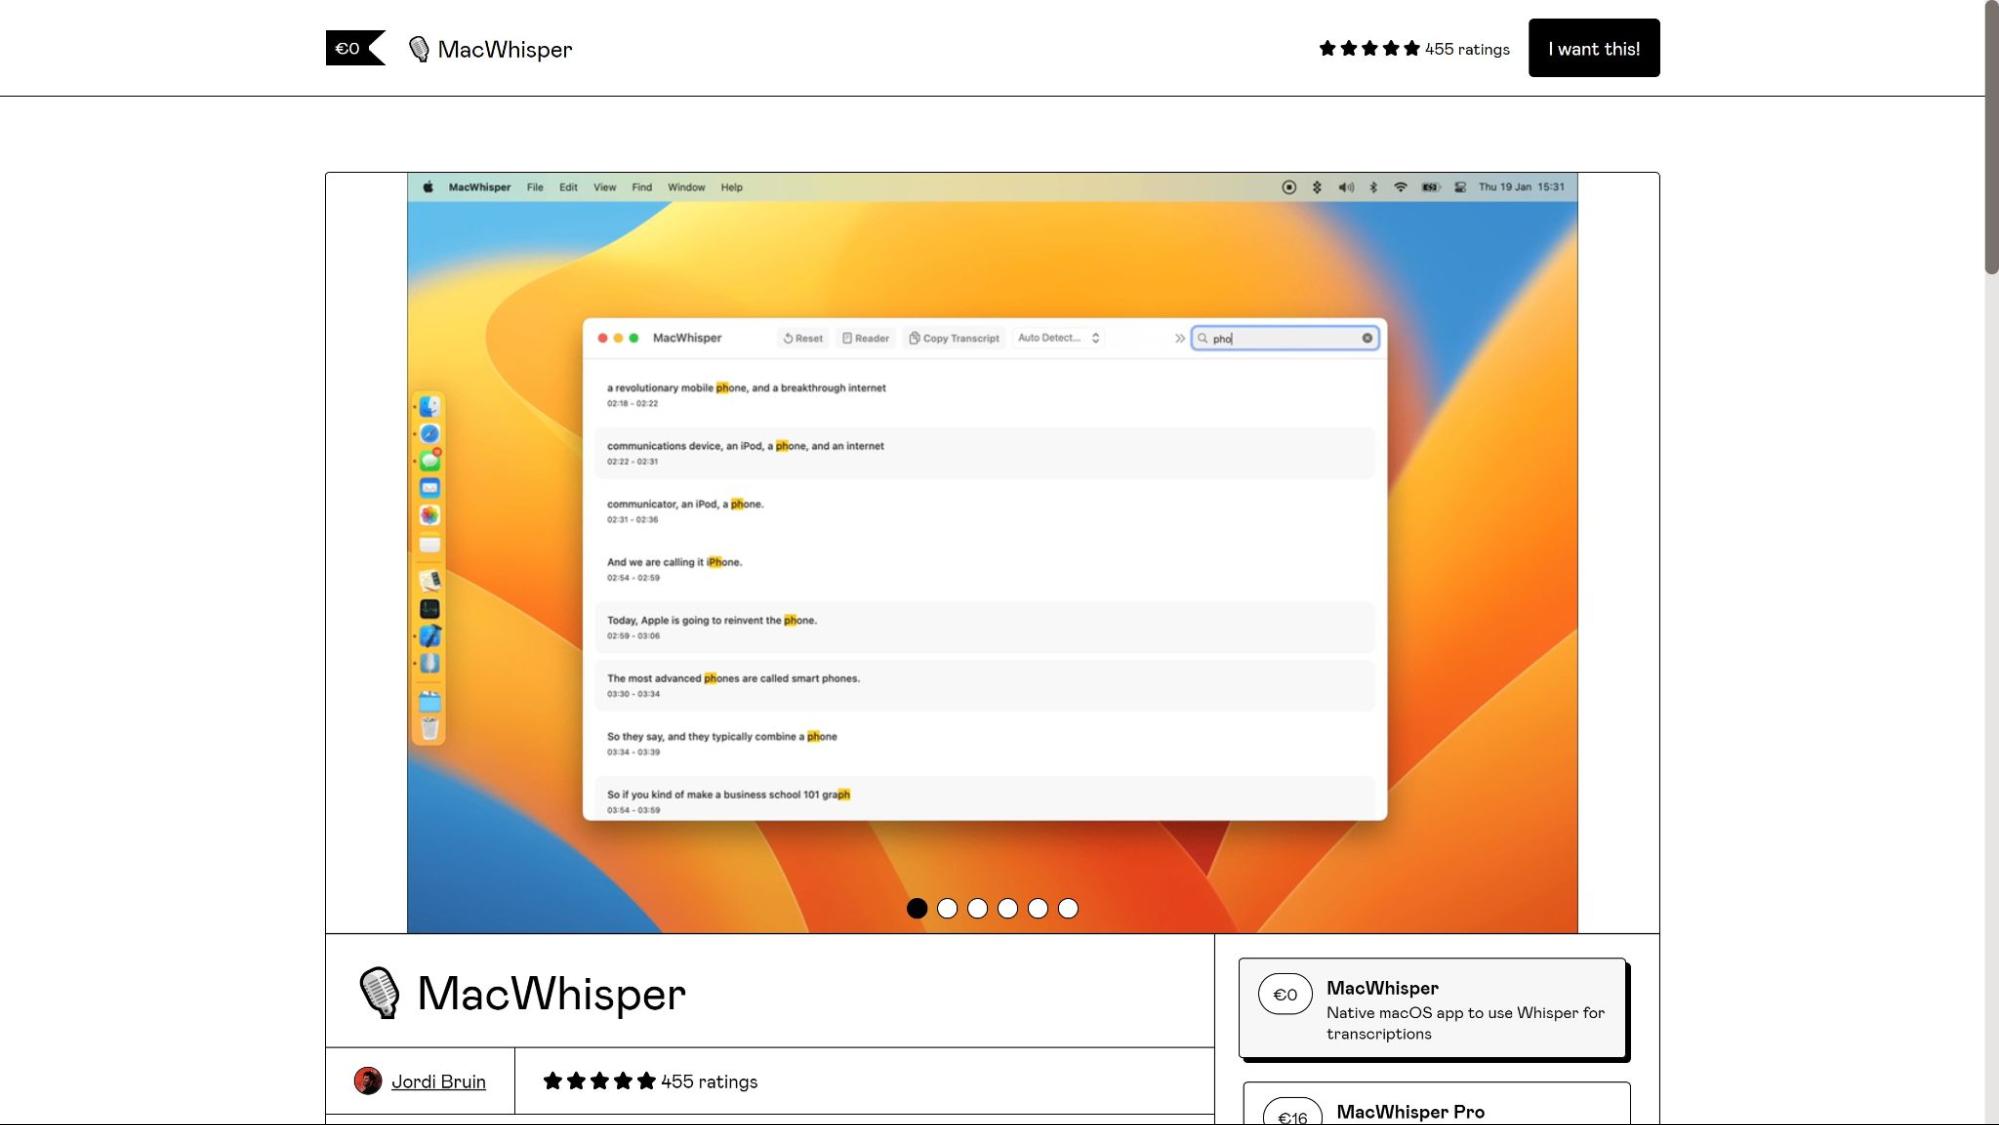Click the search input field
Image resolution: width=1999 pixels, height=1125 pixels.
click(x=1284, y=337)
